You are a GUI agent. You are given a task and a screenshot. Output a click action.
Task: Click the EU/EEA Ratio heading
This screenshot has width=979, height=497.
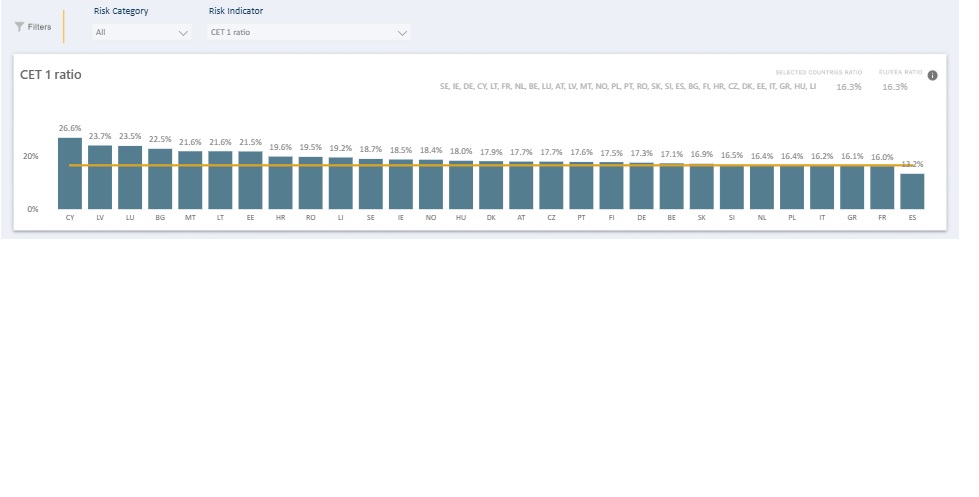click(x=900, y=72)
